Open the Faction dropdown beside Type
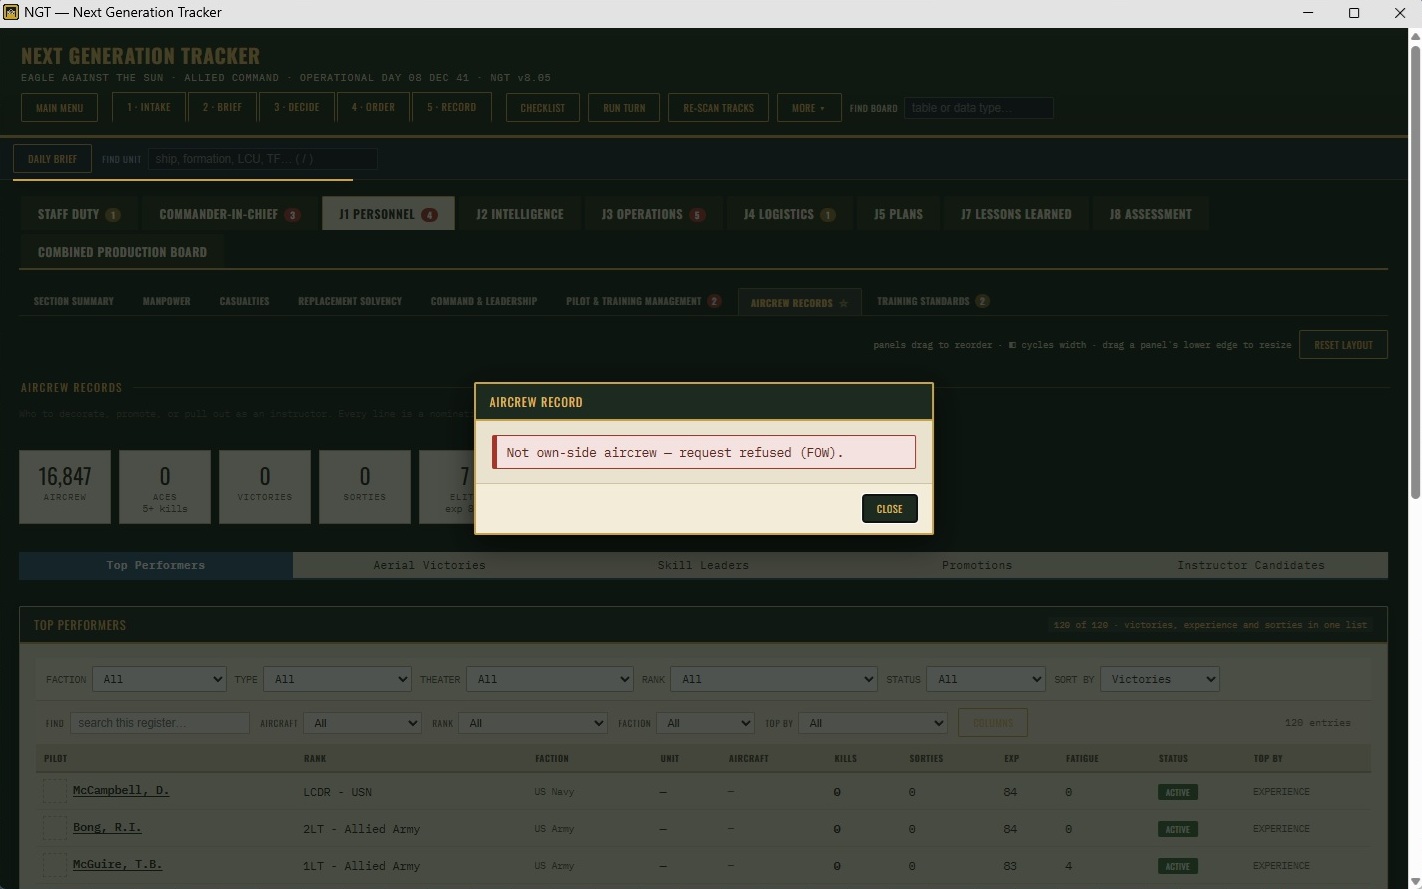Image resolution: width=1422 pixels, height=889 pixels. click(x=160, y=680)
